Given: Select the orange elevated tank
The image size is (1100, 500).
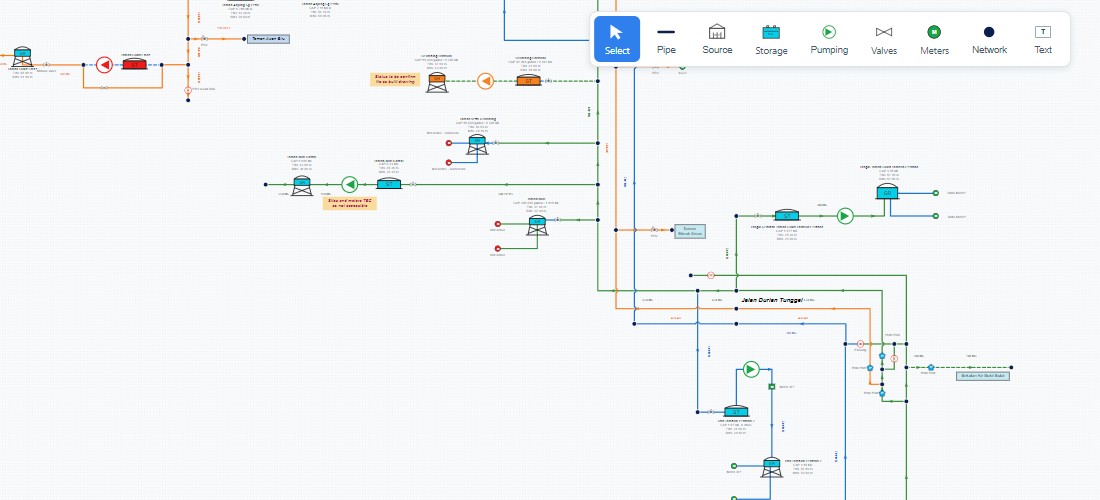Looking at the screenshot, I should click(437, 82).
